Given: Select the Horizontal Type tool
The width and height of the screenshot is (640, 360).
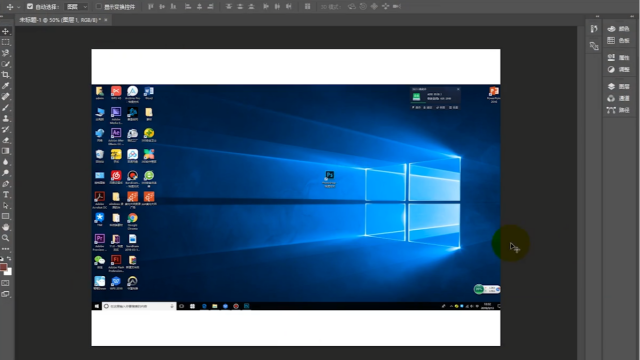Looking at the screenshot, I should 6,195.
